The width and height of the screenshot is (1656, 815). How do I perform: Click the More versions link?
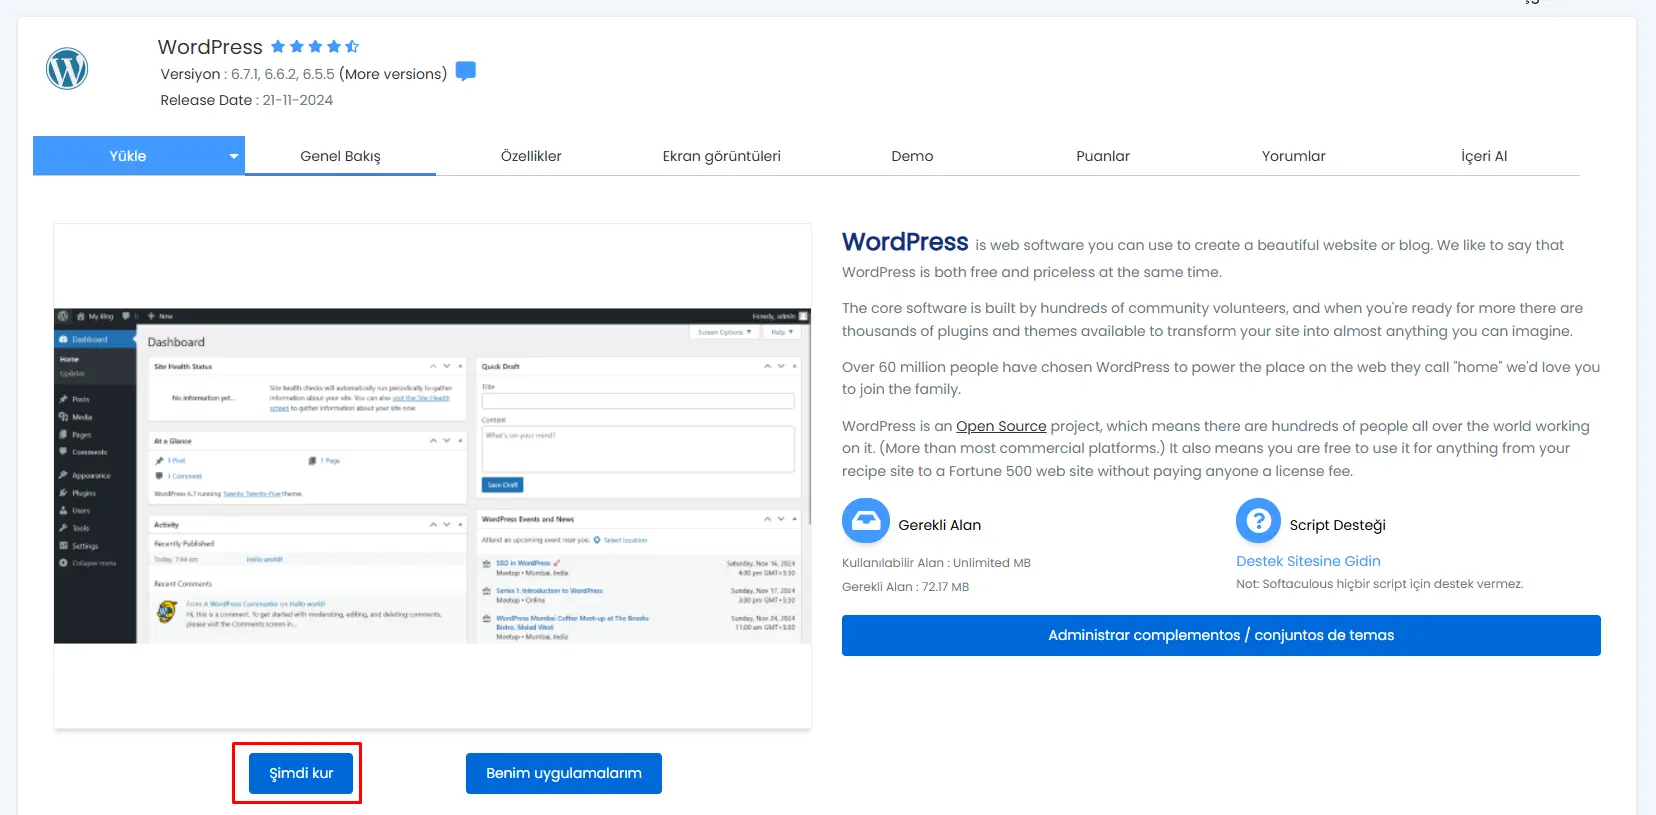pyautogui.click(x=393, y=74)
